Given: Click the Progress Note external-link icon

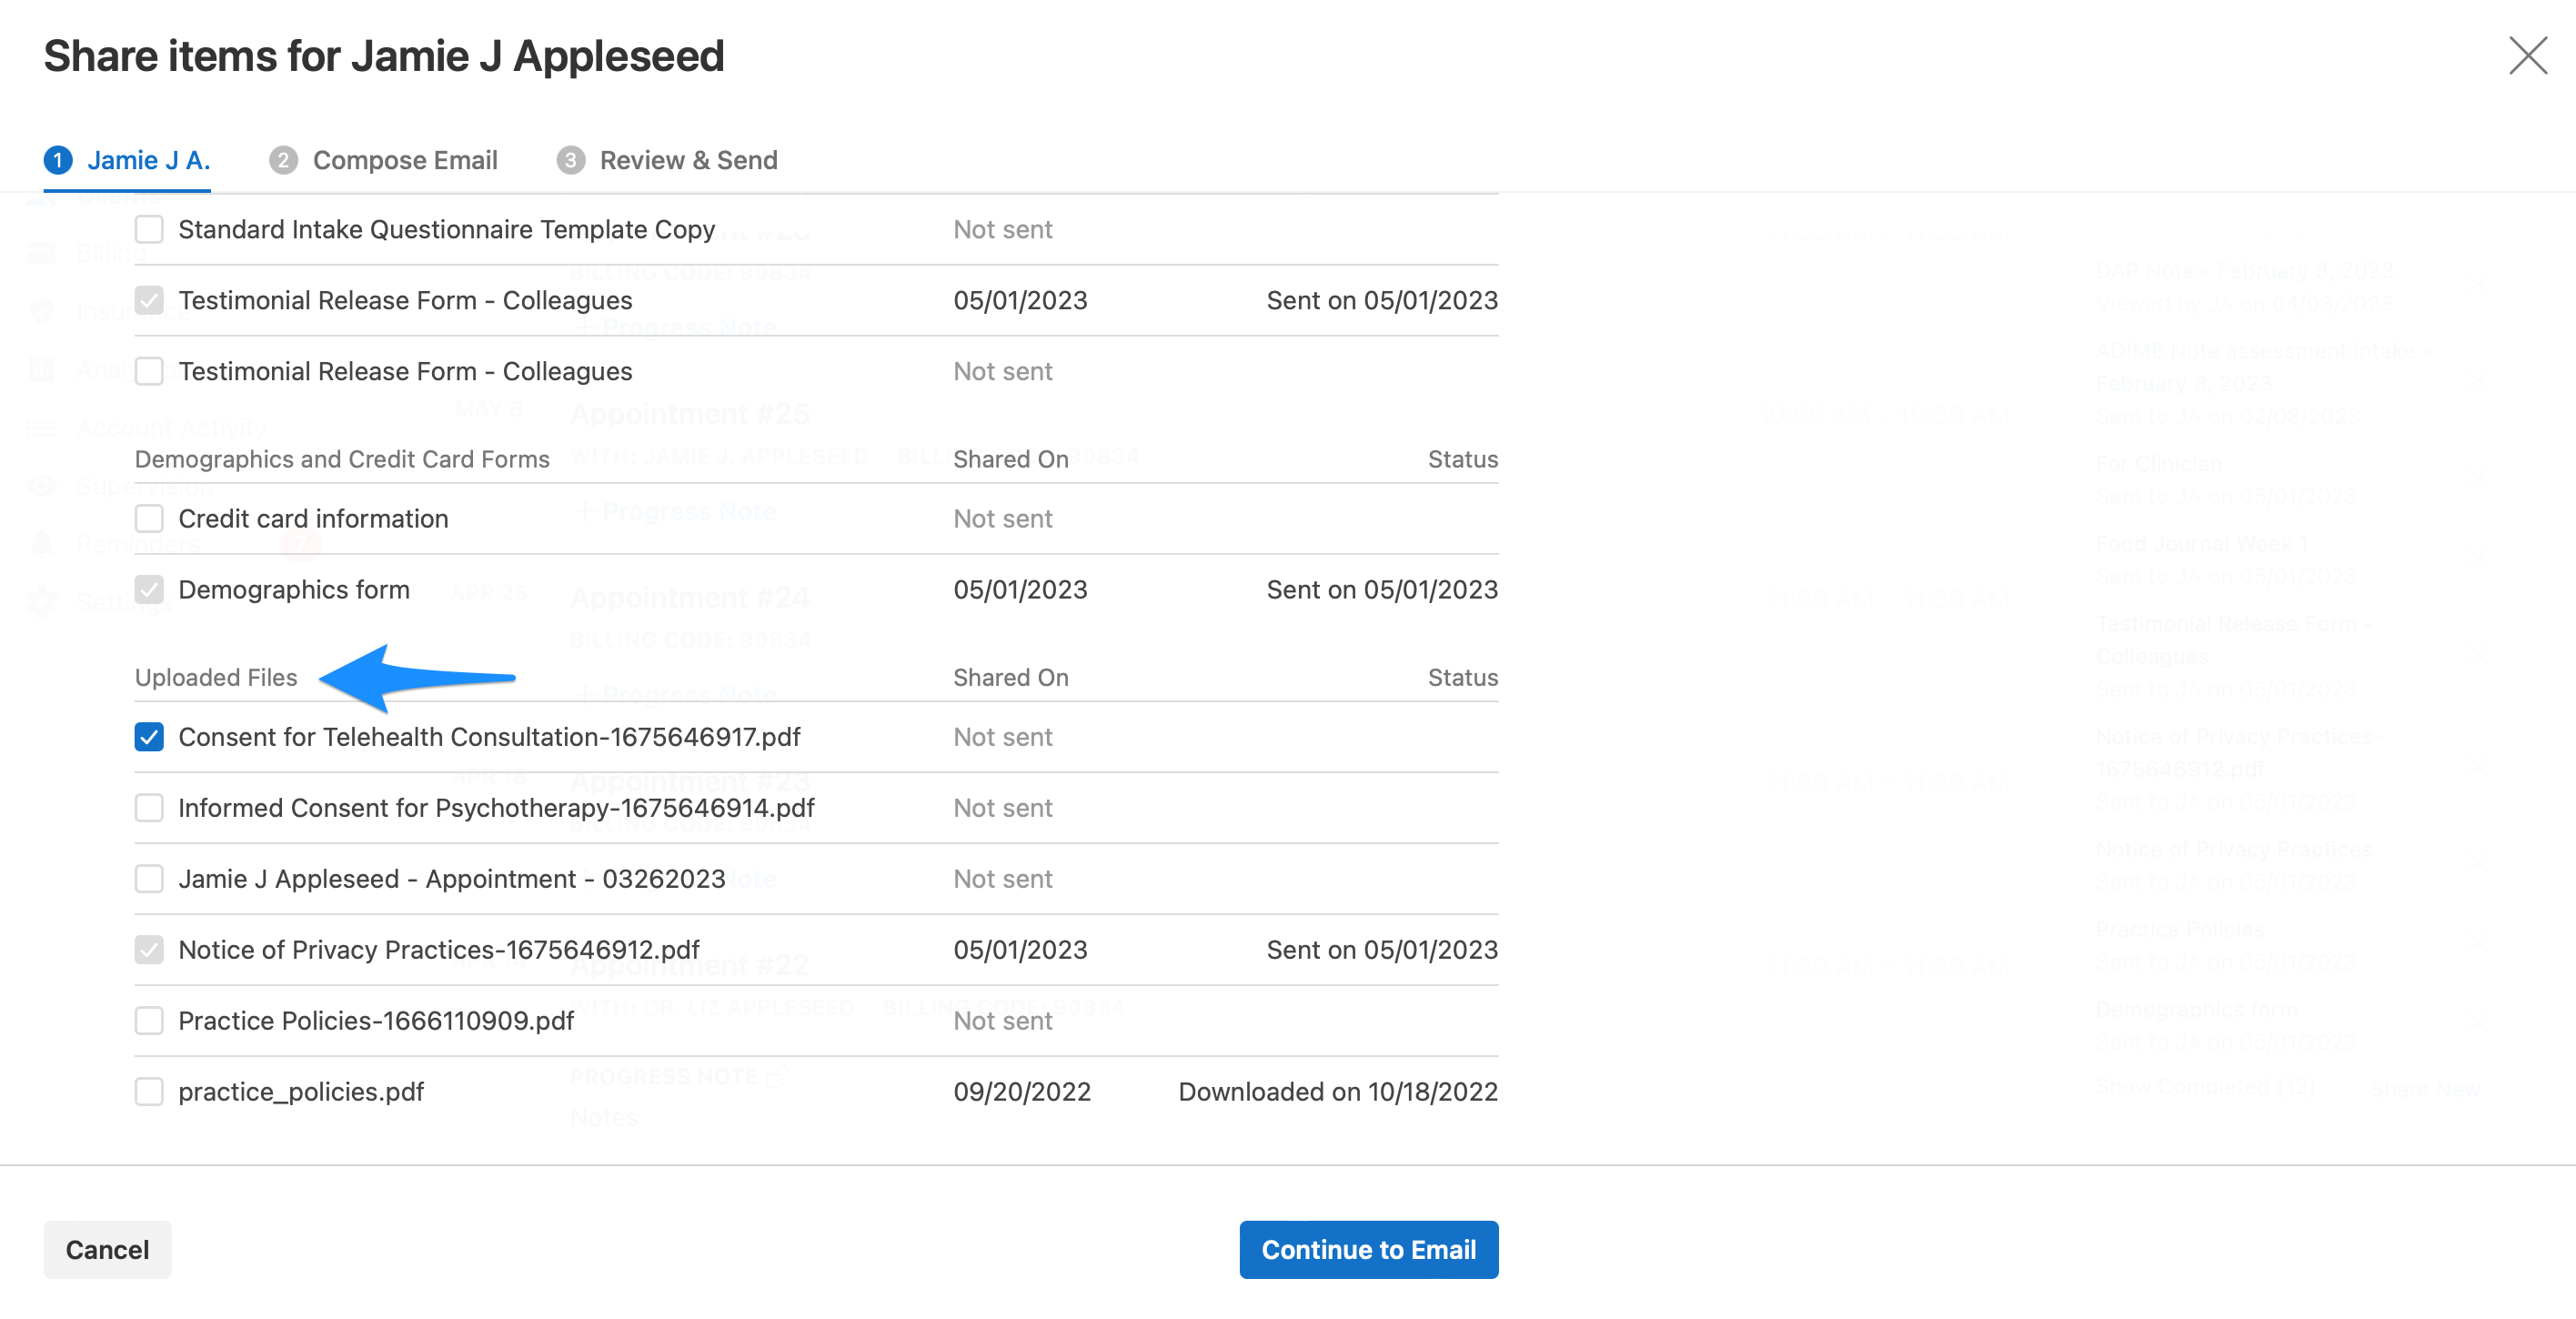Looking at the screenshot, I should click(775, 1076).
